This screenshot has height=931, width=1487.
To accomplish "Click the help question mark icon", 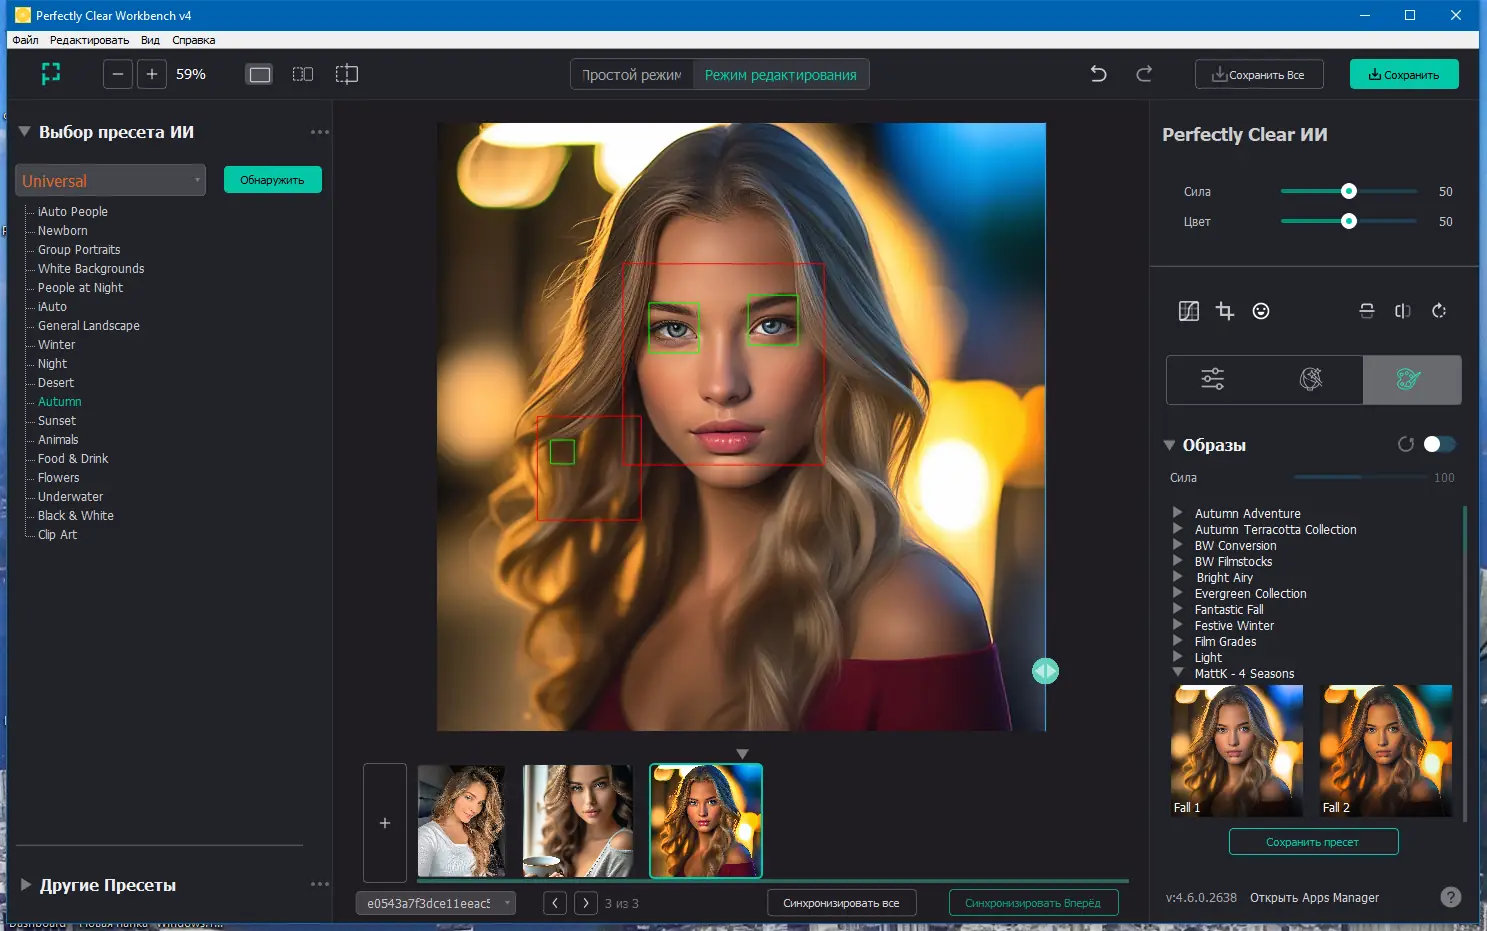I will [1450, 897].
